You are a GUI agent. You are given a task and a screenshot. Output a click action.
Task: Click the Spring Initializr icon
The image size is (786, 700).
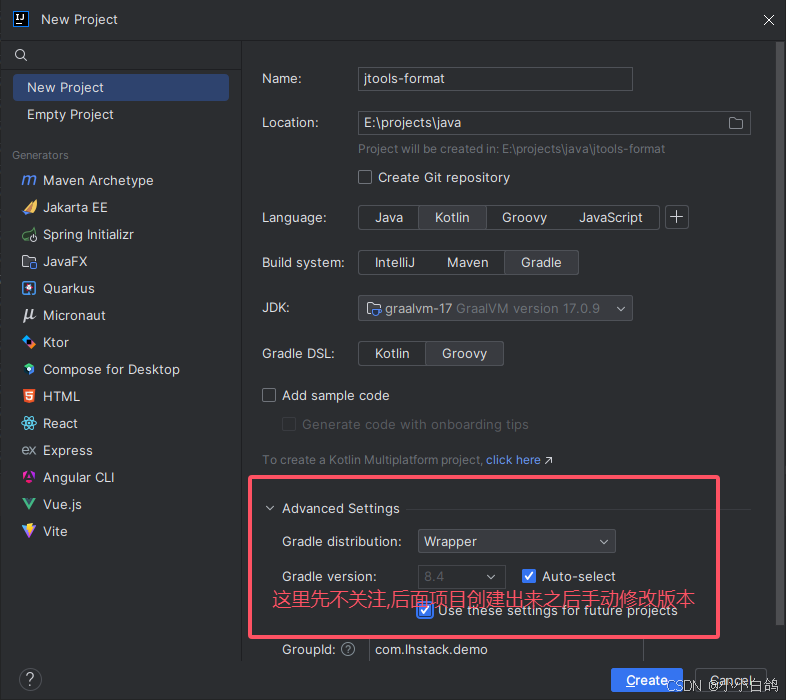pyautogui.click(x=30, y=234)
